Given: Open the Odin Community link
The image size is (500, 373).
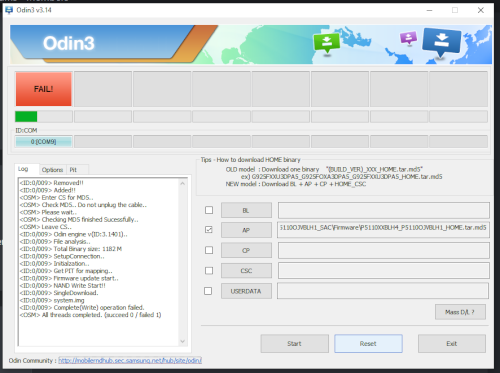Looking at the screenshot, I should coord(130,360).
